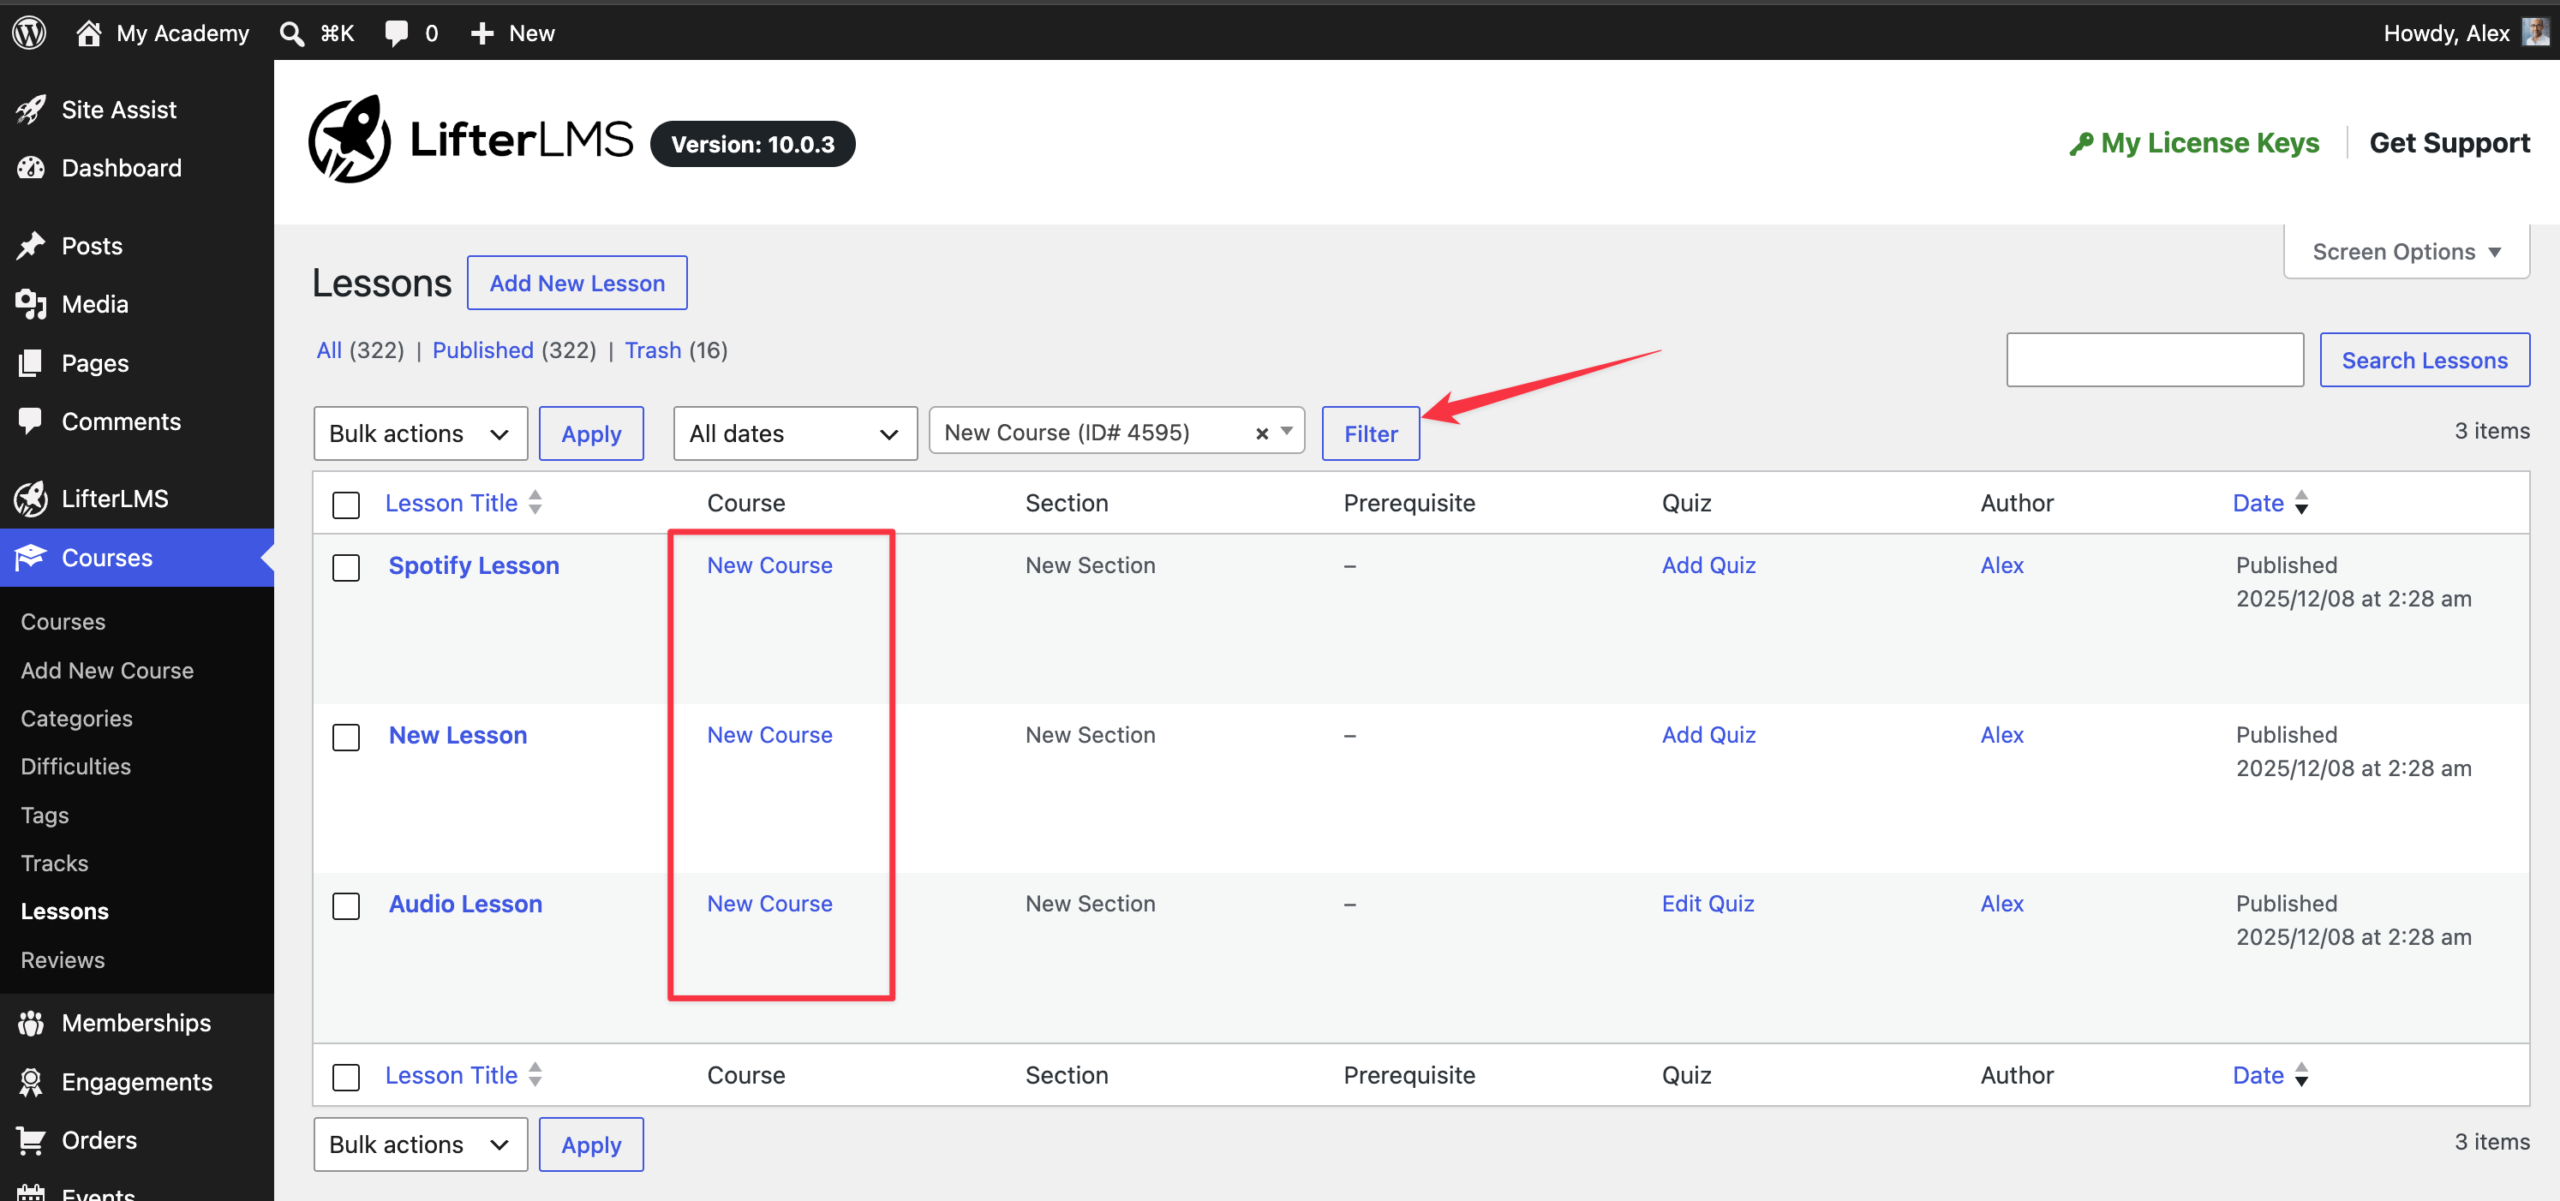The width and height of the screenshot is (2560, 1201).
Task: Sort by footer Date arrows
Action: (2302, 1075)
